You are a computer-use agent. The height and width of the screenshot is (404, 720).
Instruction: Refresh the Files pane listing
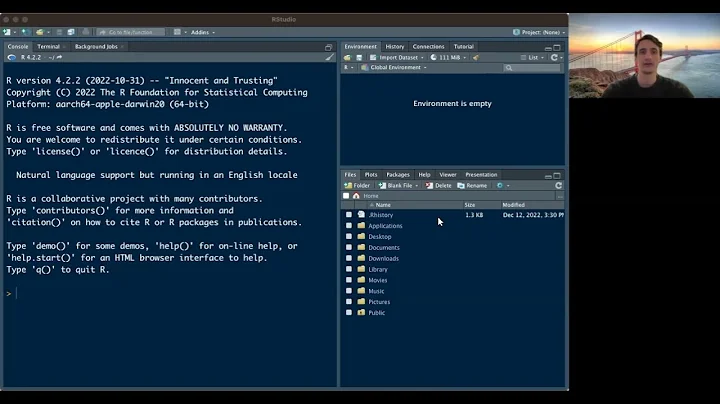(x=558, y=185)
